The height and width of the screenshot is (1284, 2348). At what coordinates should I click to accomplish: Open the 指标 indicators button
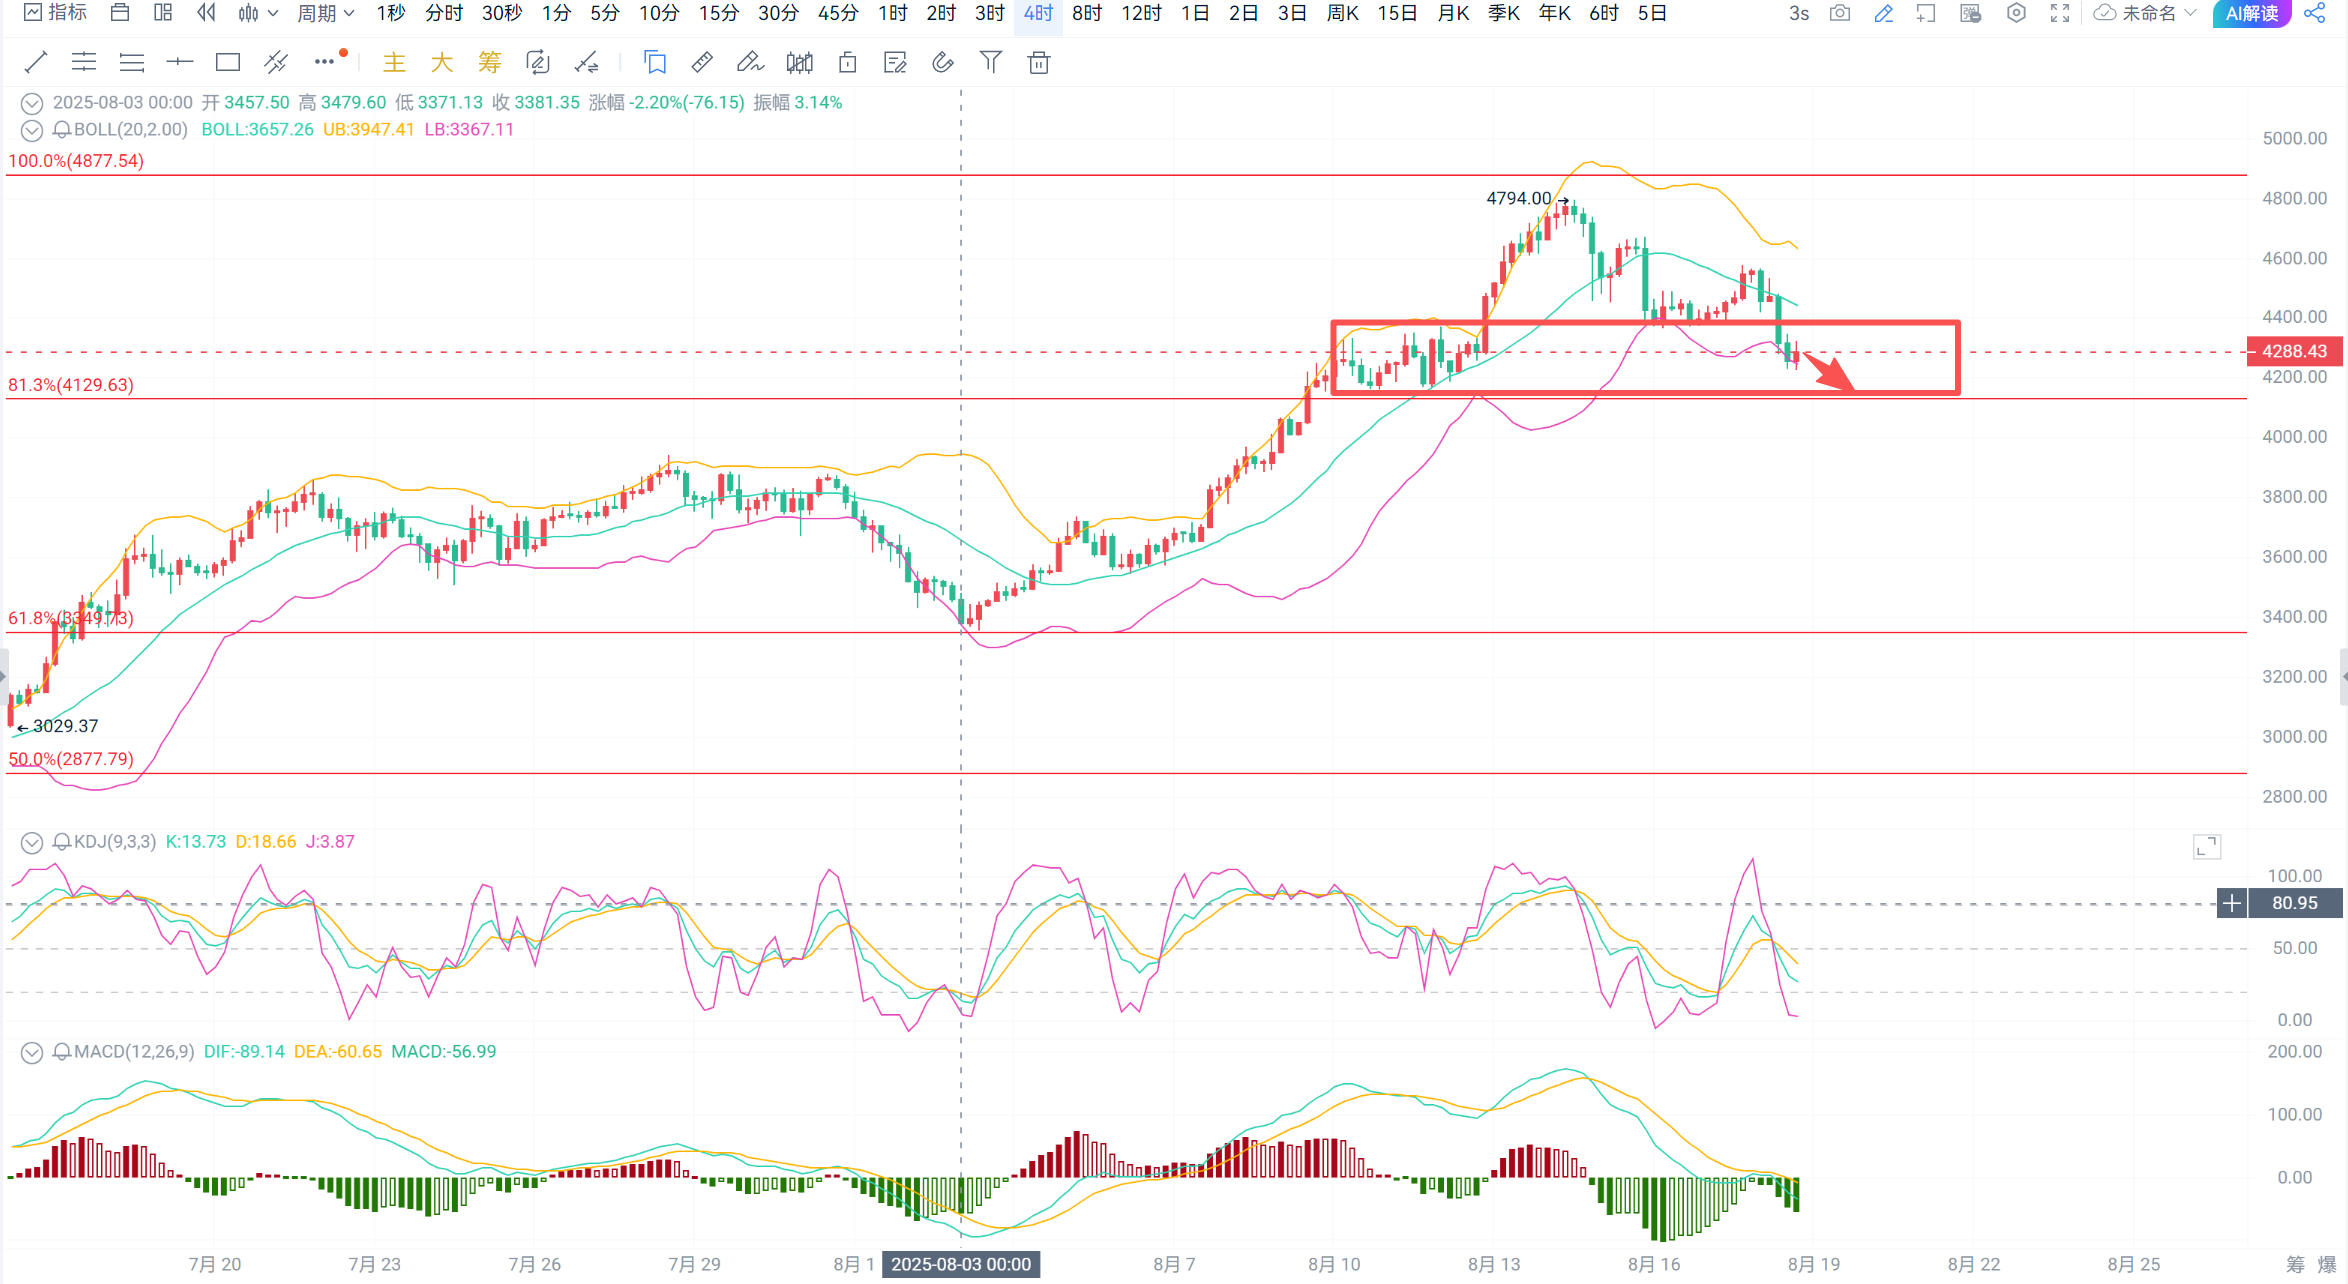pos(56,13)
